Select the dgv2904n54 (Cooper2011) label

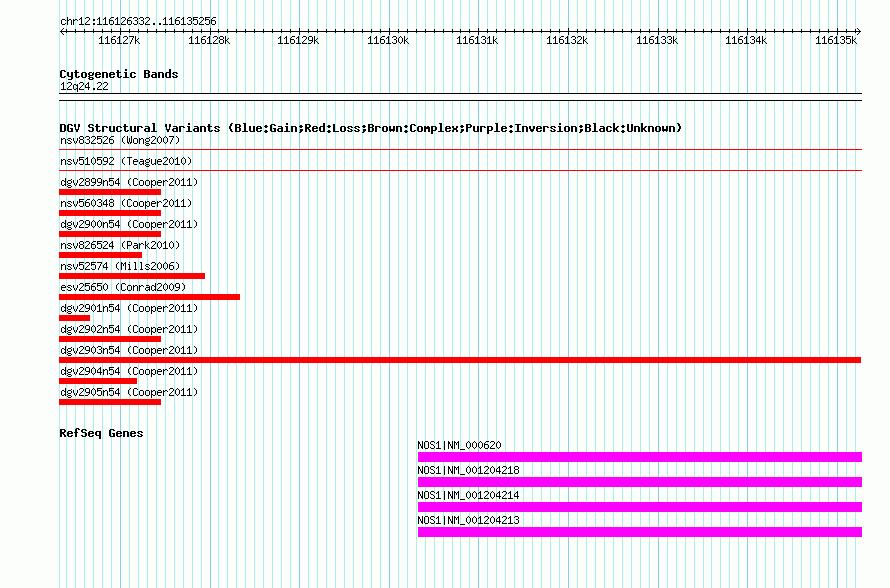129,371
